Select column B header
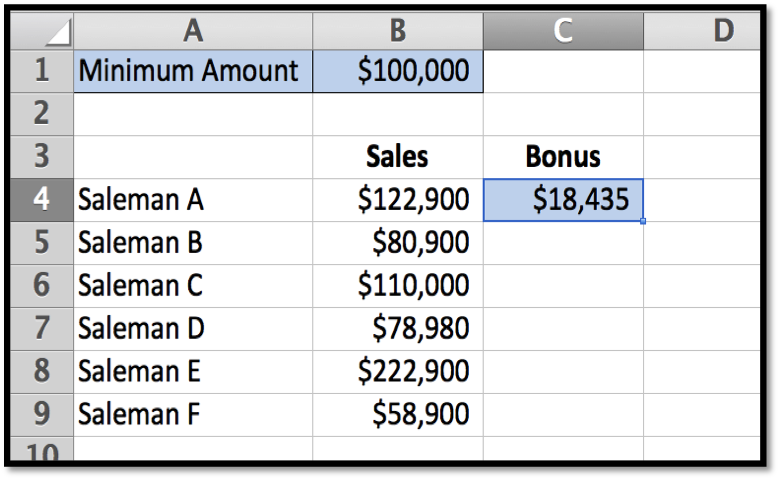780x480 pixels. pyautogui.click(x=397, y=32)
